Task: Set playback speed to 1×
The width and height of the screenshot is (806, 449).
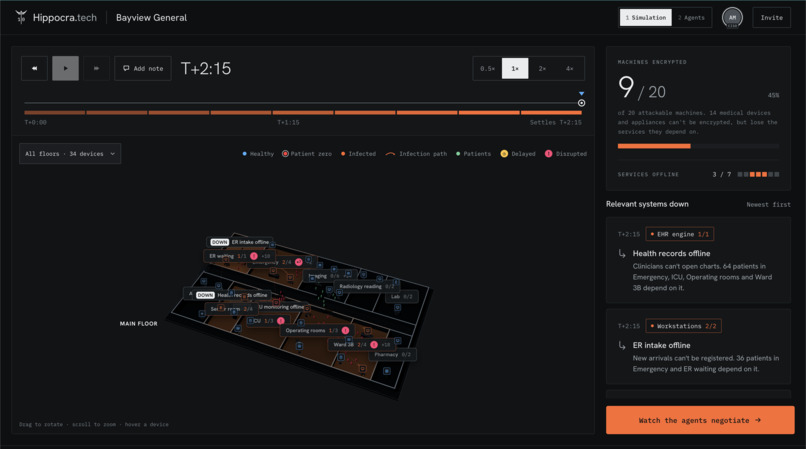Action: click(x=515, y=68)
